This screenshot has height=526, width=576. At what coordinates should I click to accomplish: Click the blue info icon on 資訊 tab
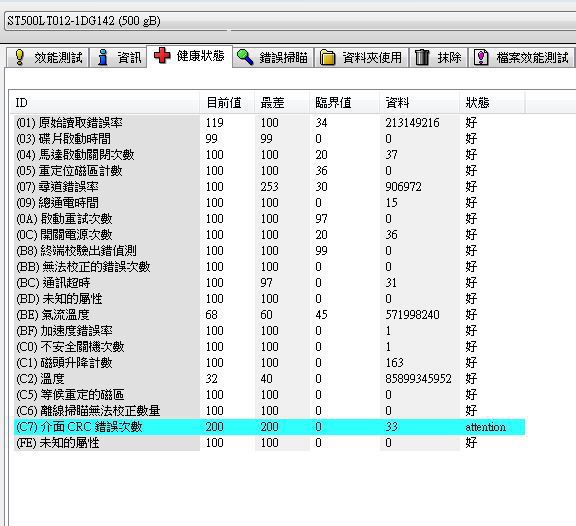103,57
